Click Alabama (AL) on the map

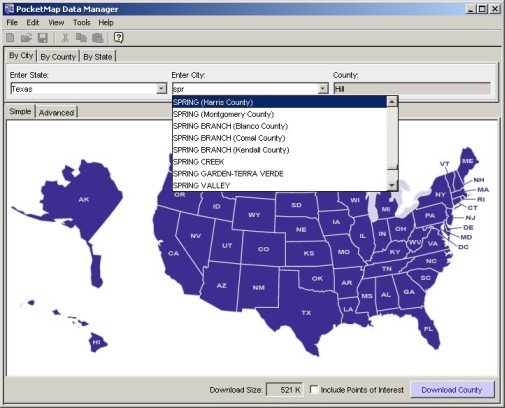386,295
